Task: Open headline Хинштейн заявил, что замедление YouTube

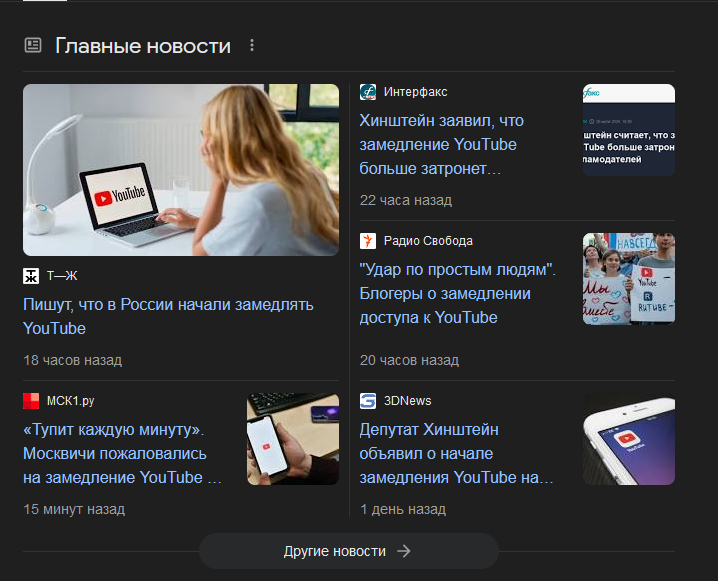Action: [x=441, y=145]
